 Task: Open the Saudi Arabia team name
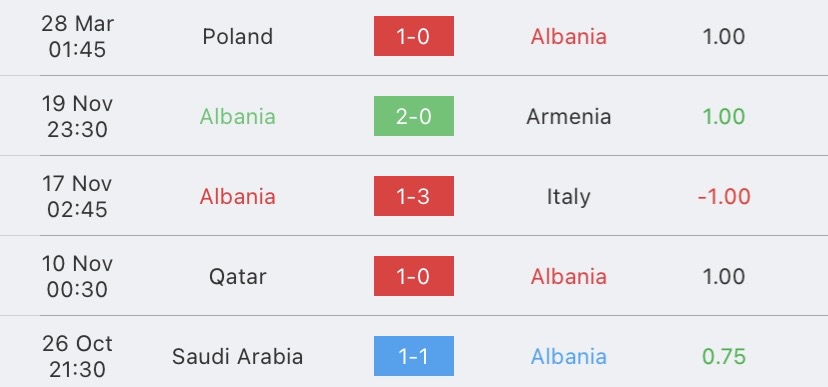(x=238, y=357)
